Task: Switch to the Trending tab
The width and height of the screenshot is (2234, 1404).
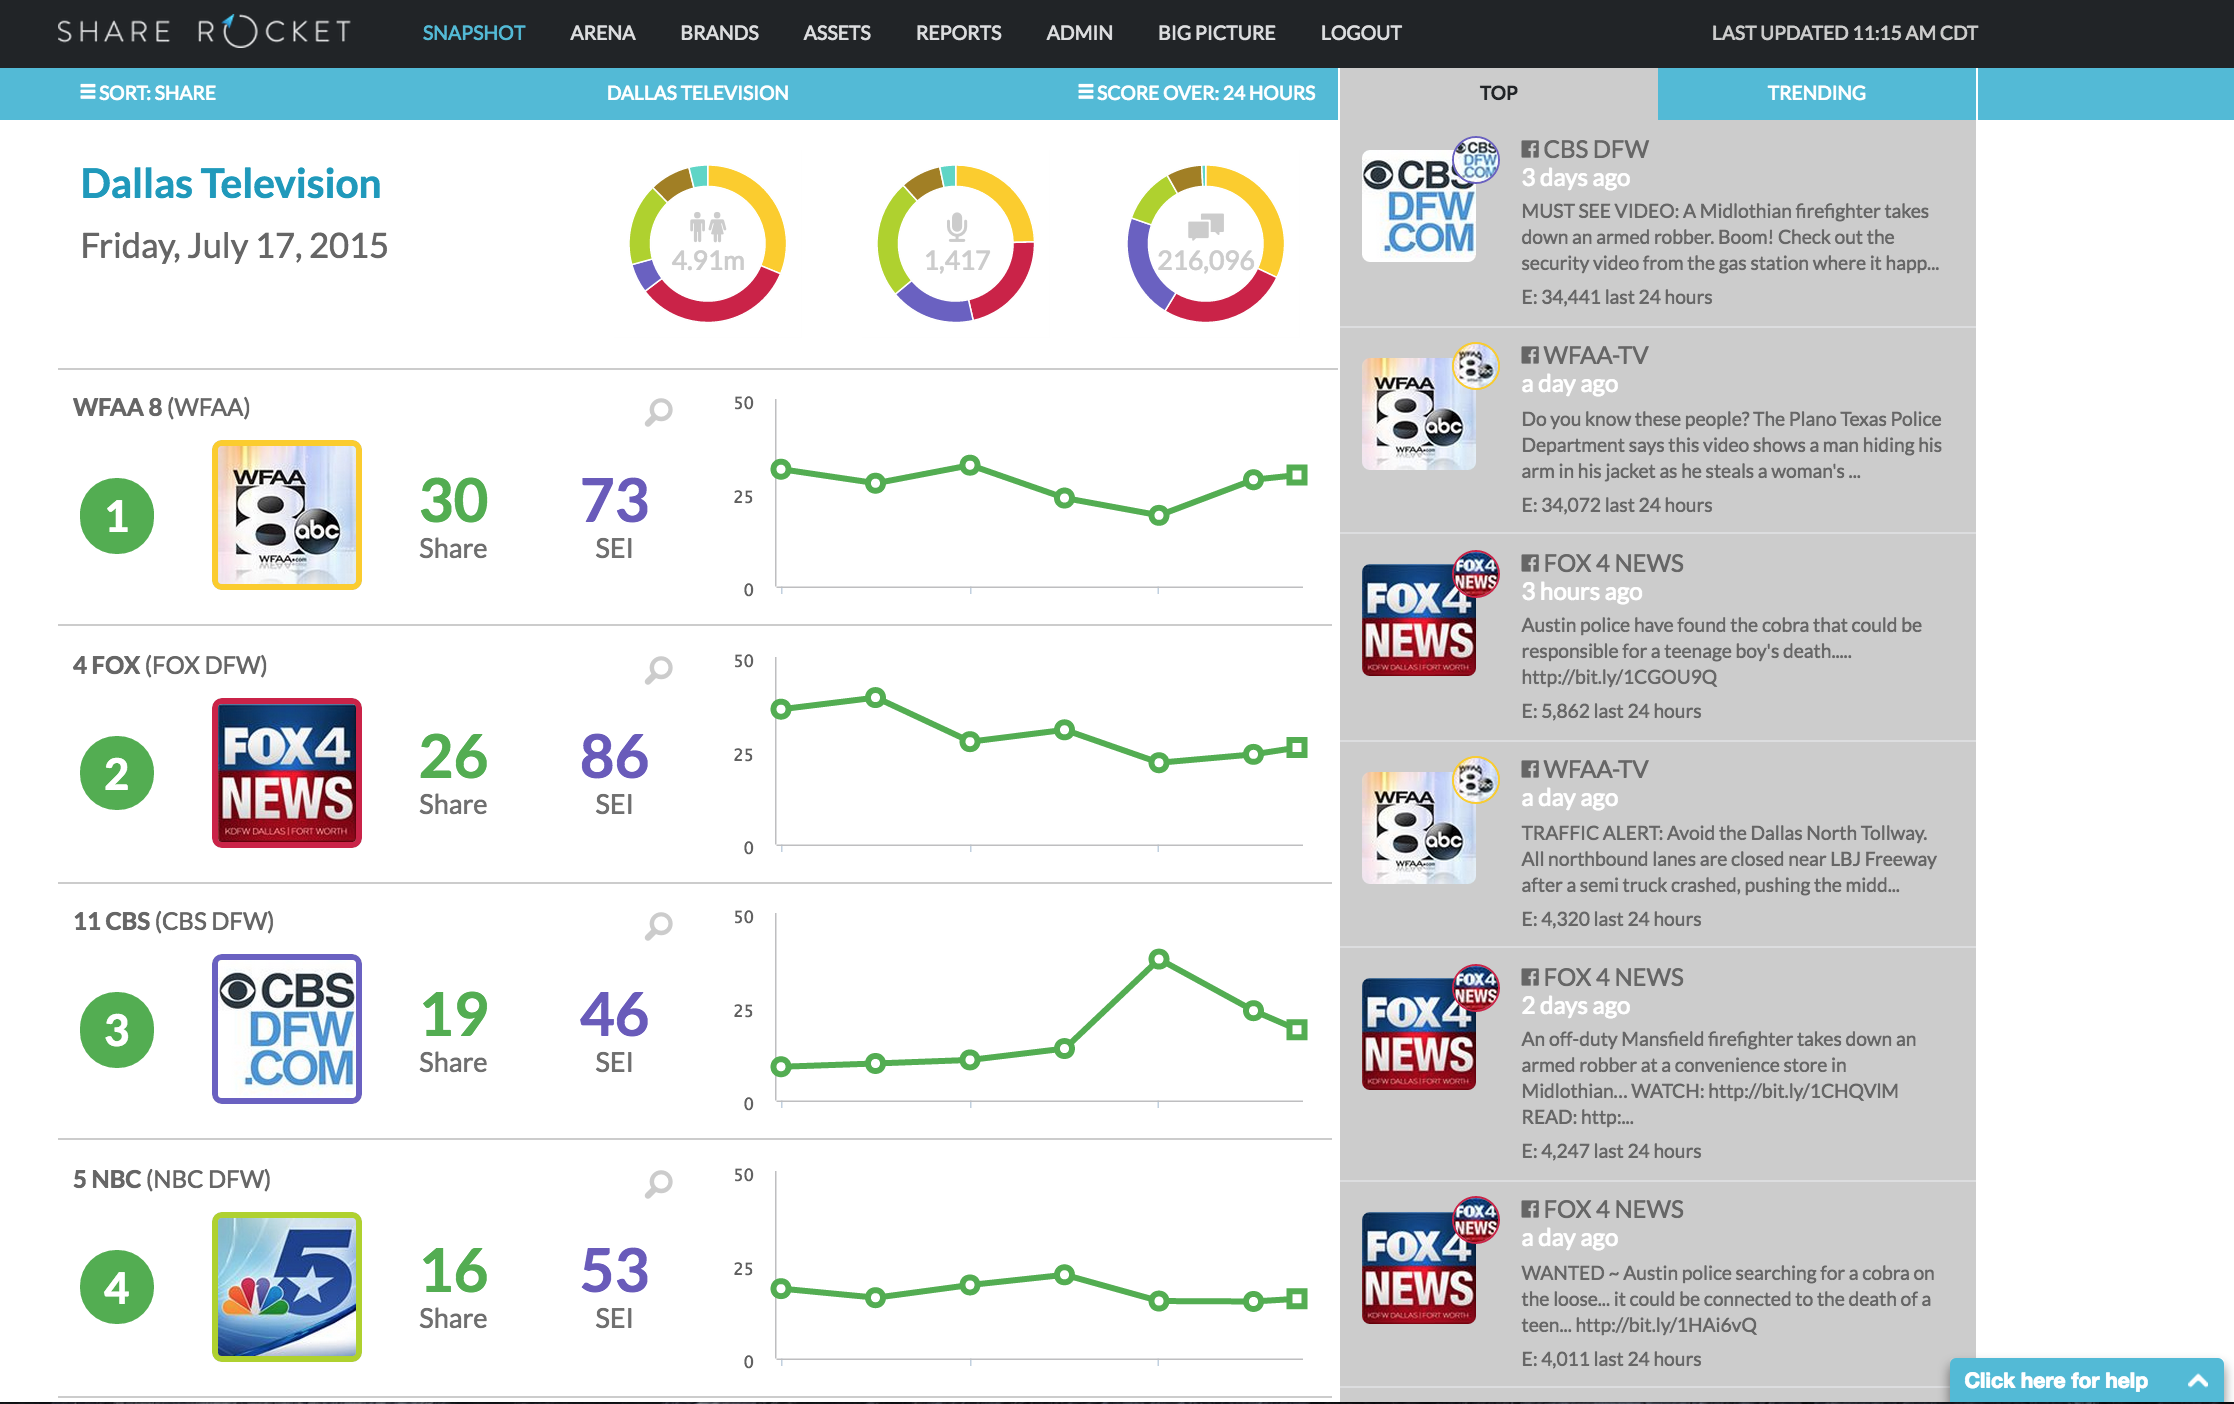Action: pyautogui.click(x=1816, y=93)
